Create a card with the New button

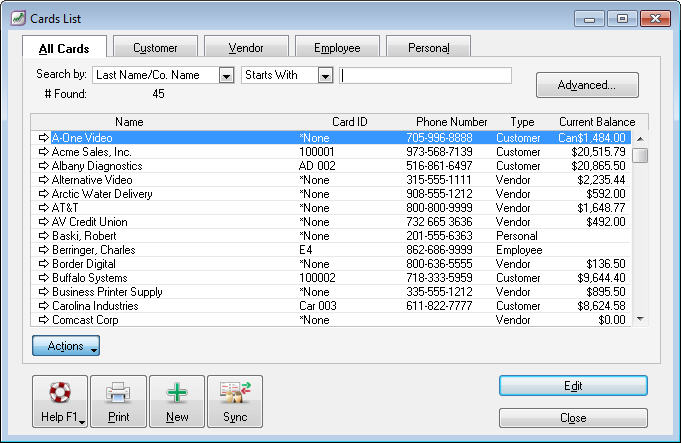pos(177,401)
